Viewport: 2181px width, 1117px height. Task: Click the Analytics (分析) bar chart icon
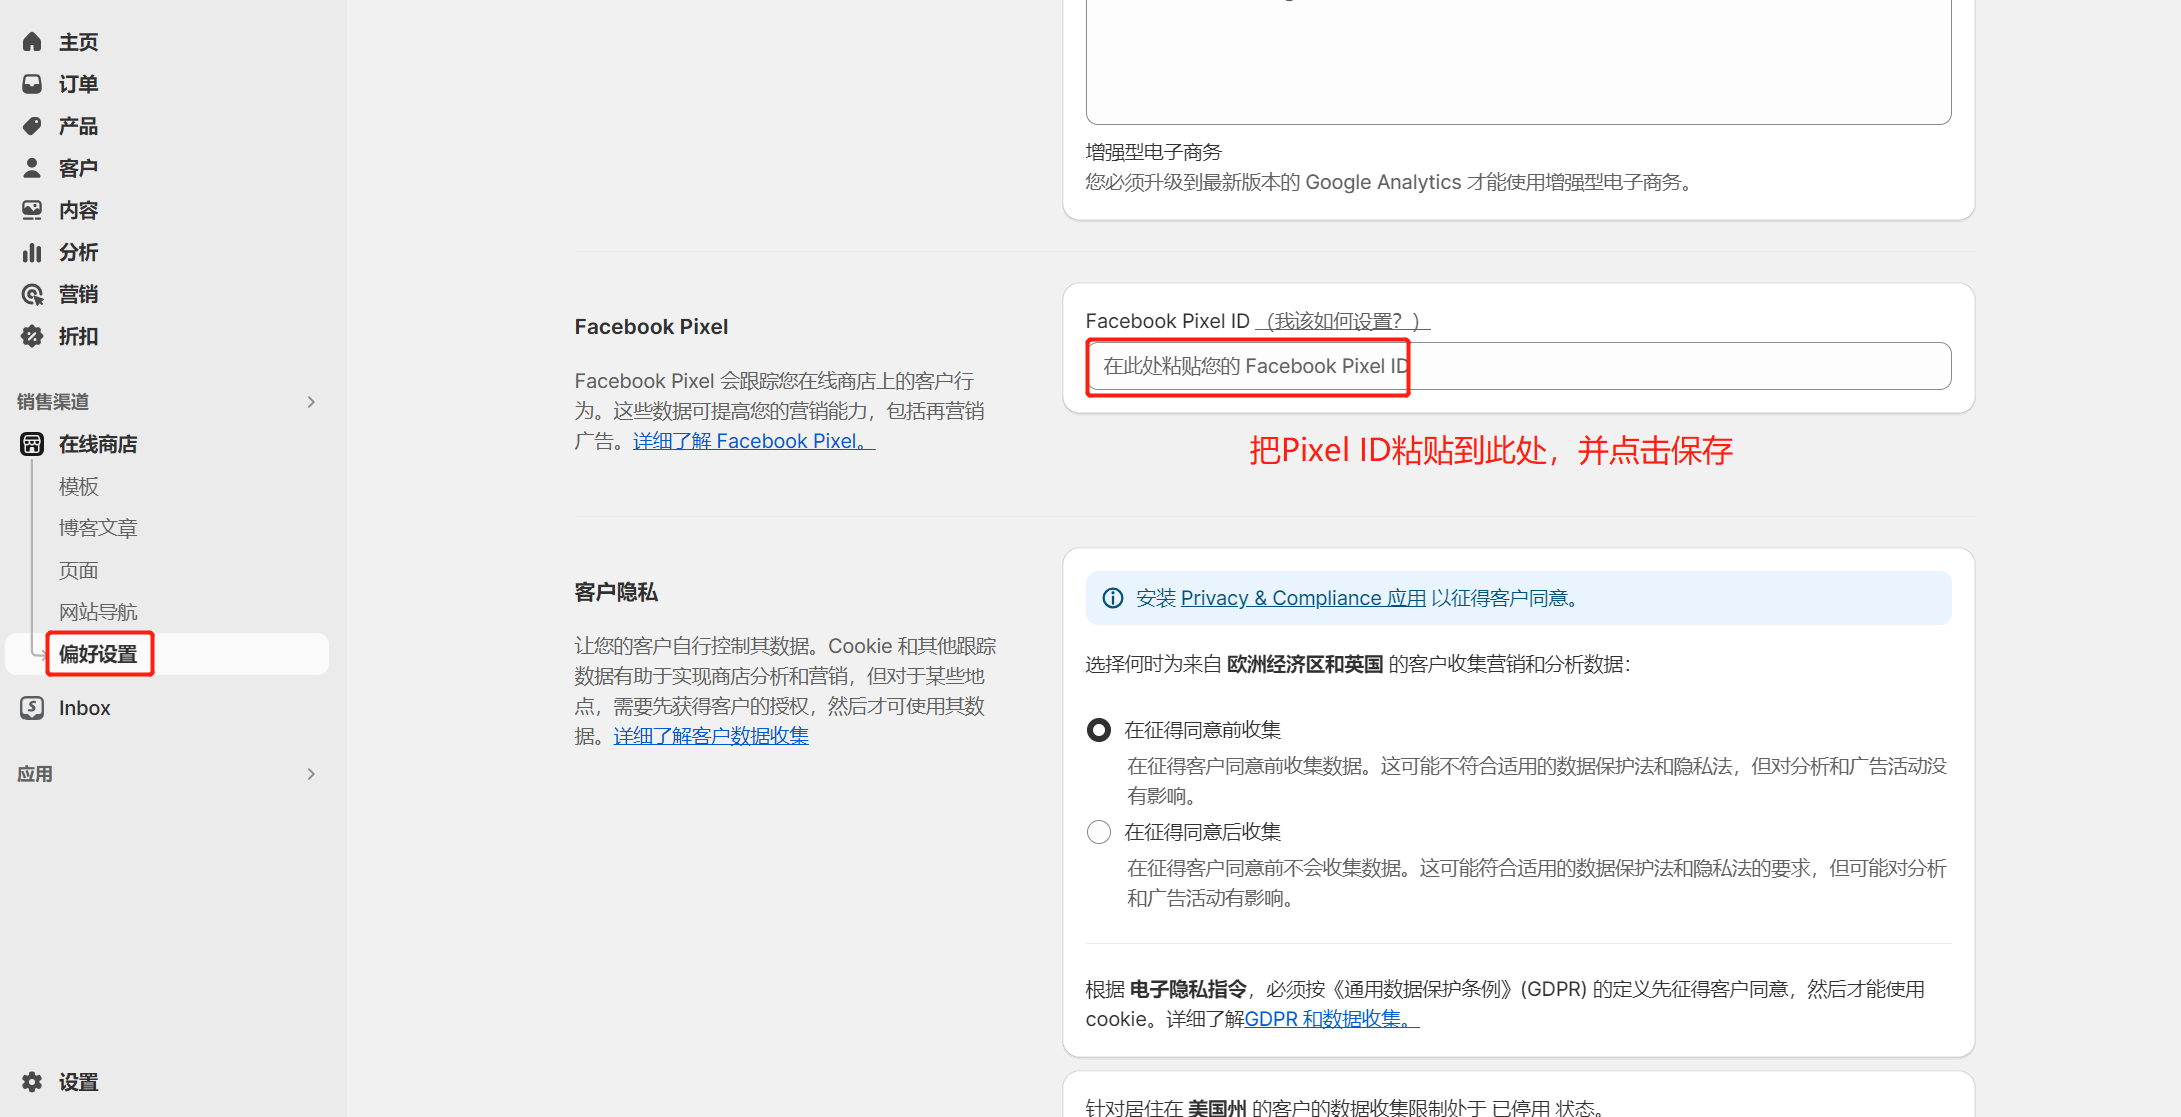click(32, 252)
